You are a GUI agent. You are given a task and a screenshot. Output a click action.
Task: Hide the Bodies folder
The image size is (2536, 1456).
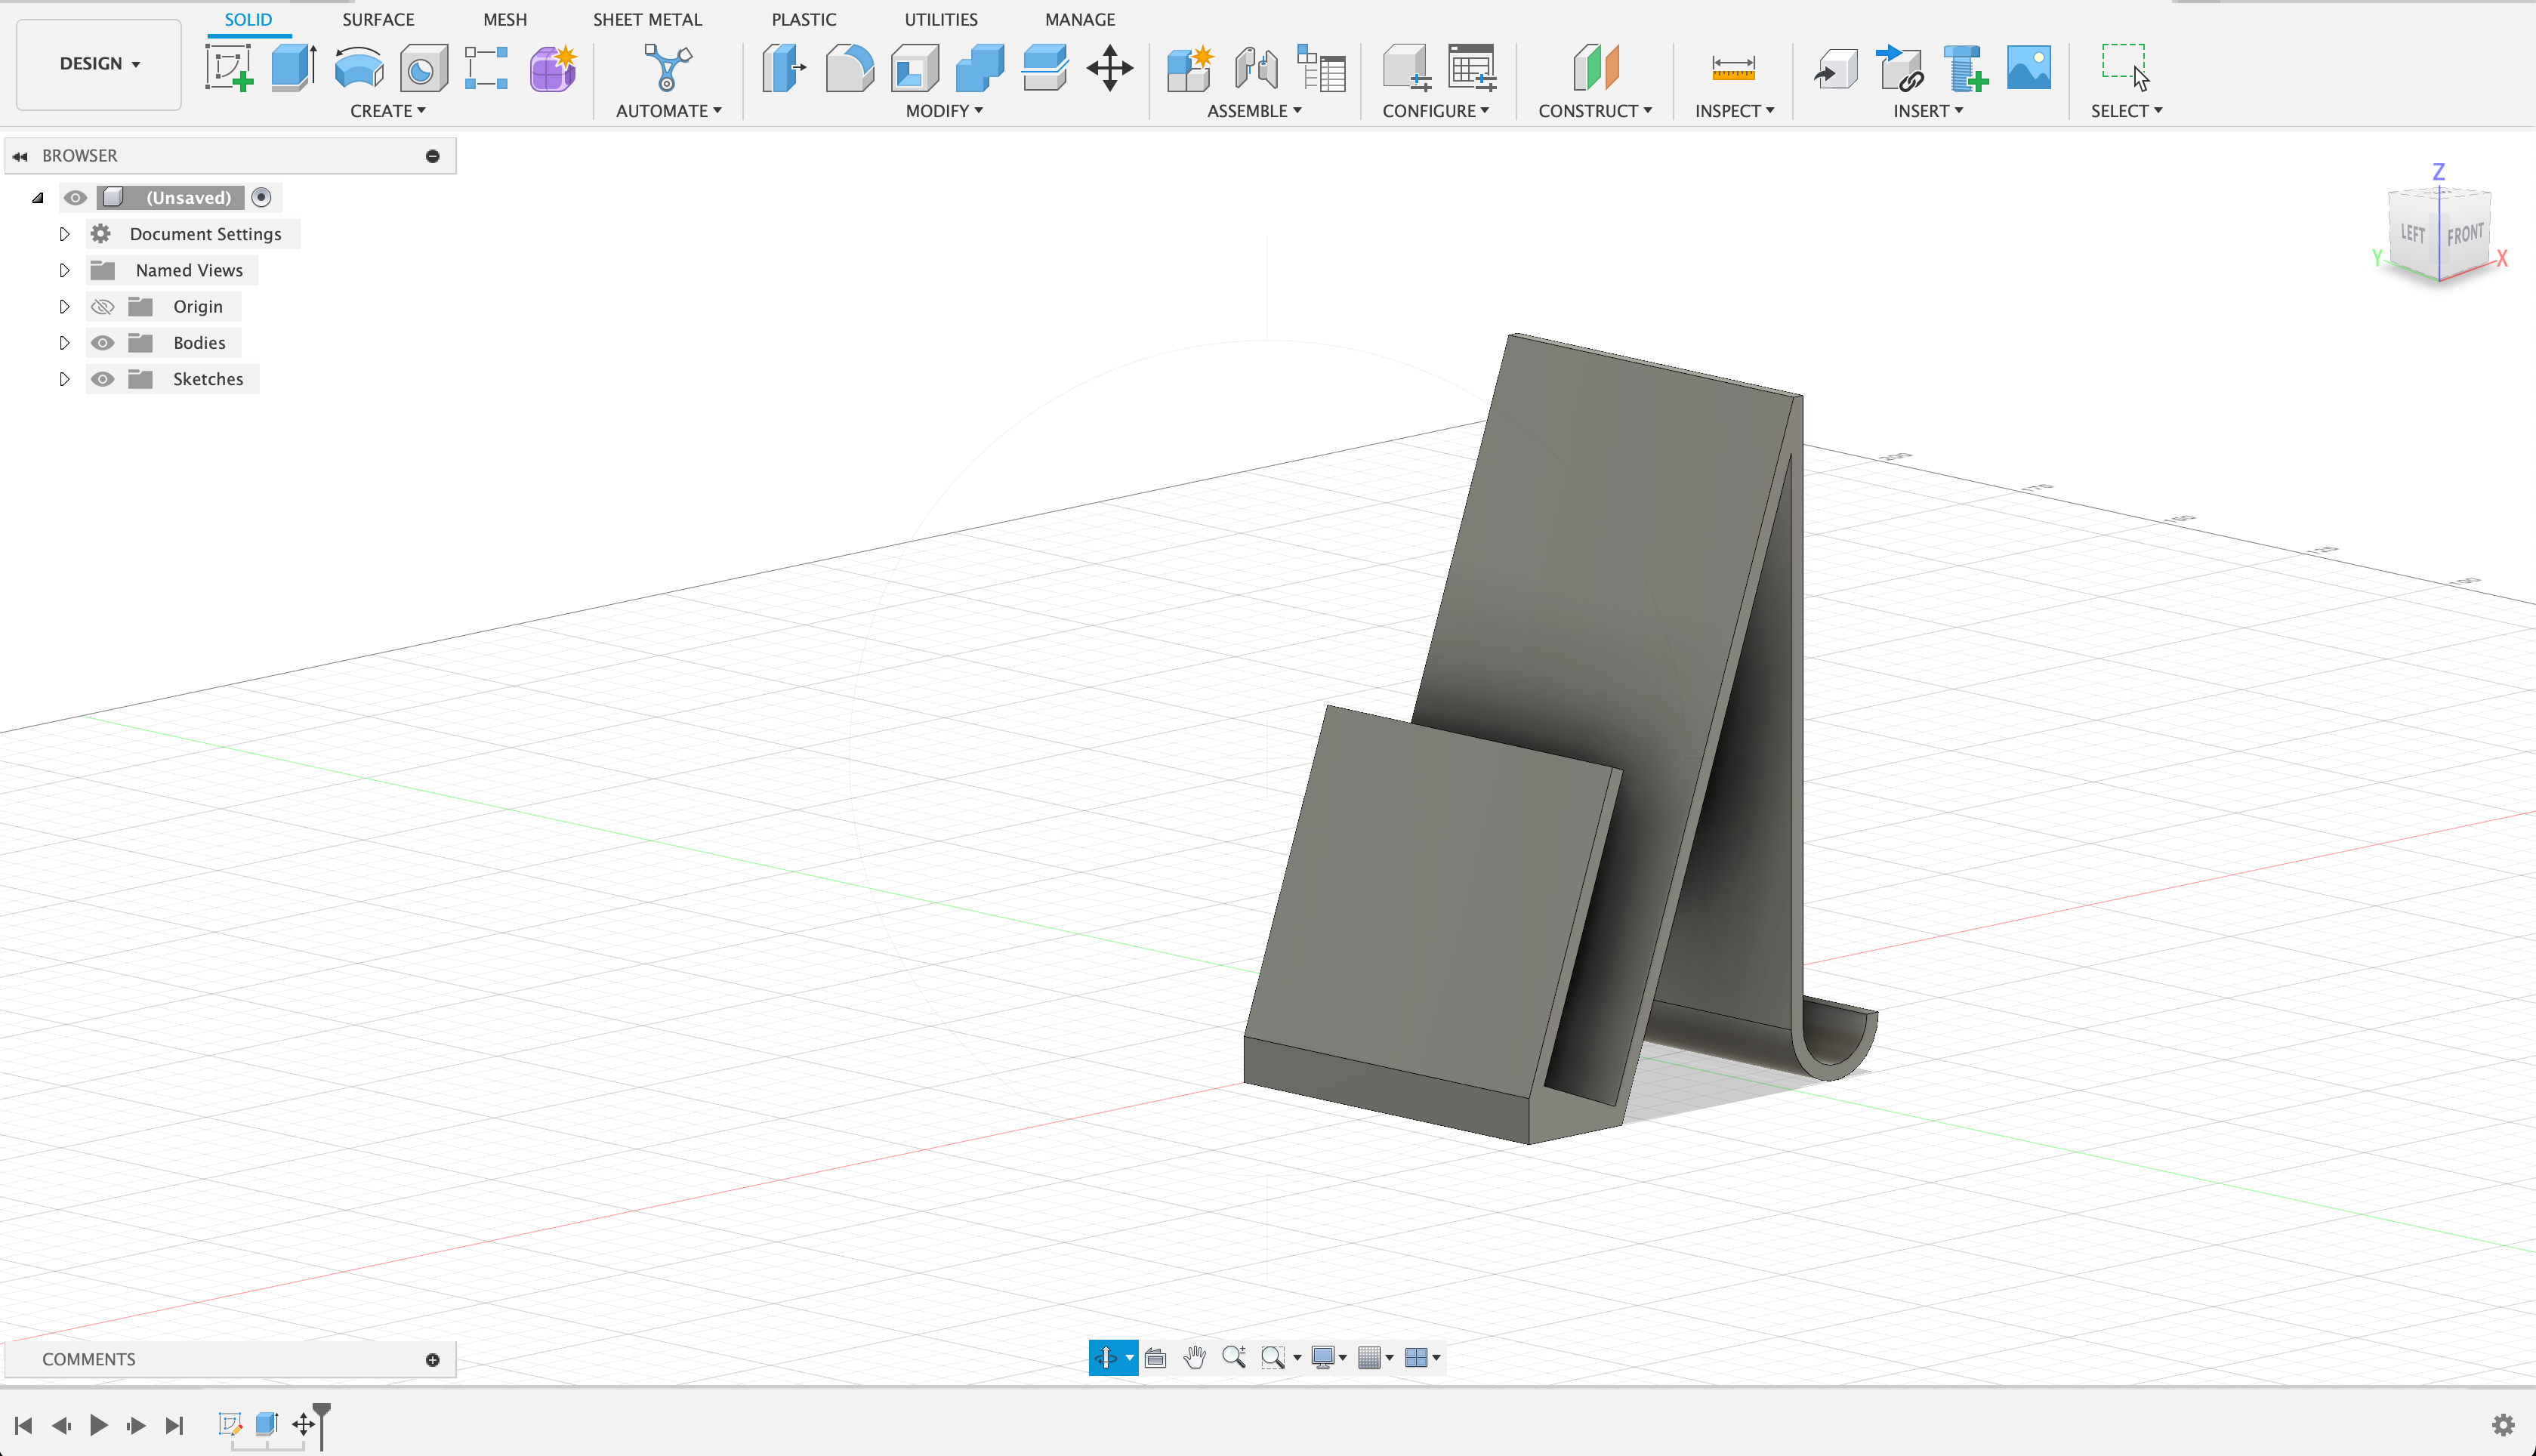click(x=102, y=343)
